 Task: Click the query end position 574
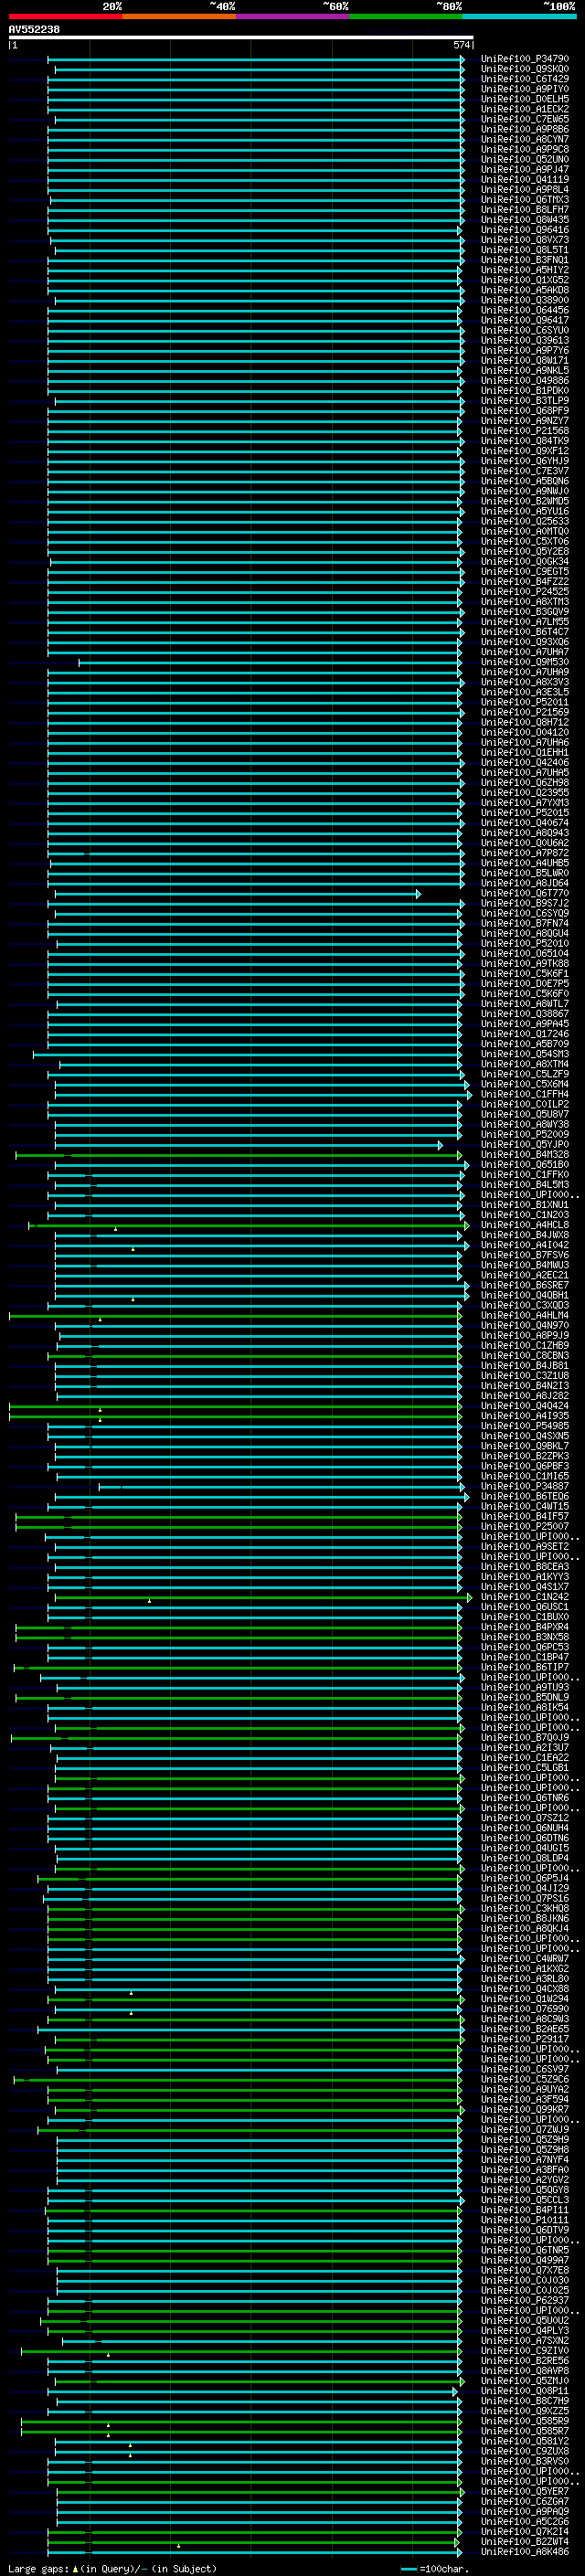(461, 45)
